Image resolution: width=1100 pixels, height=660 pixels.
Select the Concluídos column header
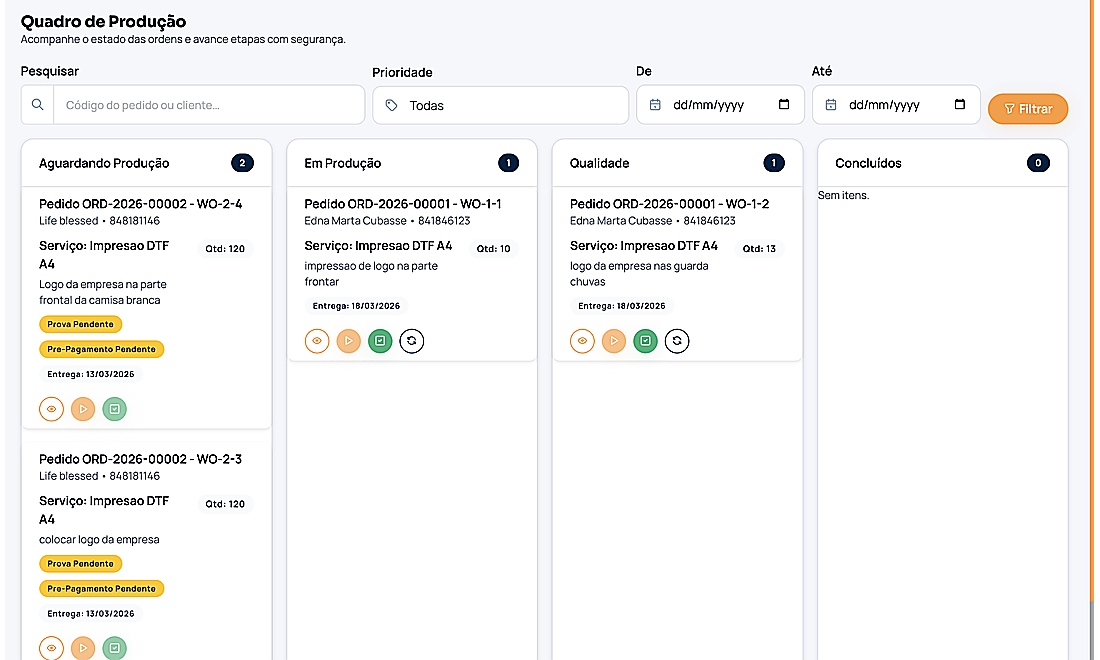pyautogui.click(x=868, y=163)
